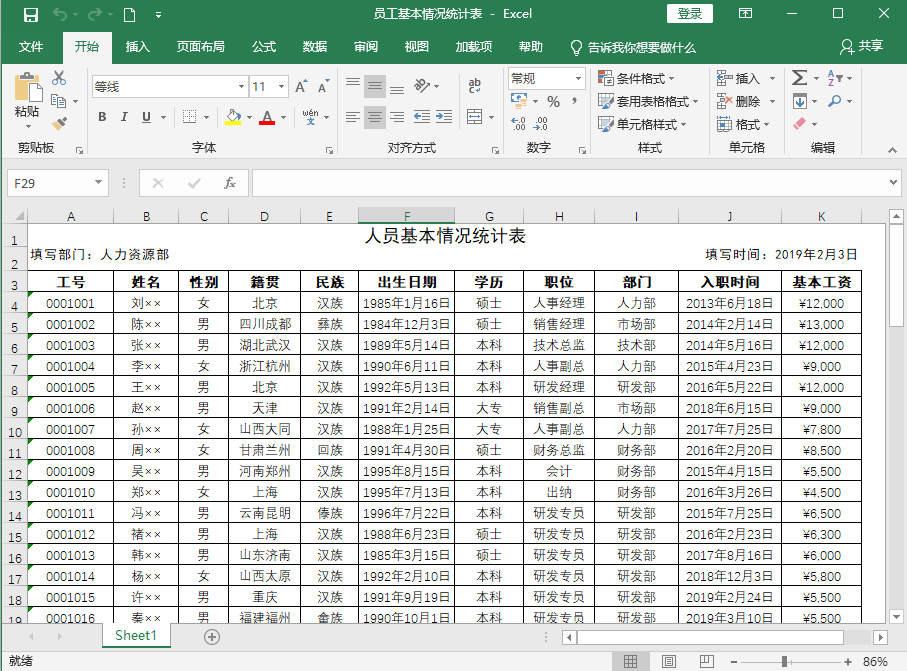907x671 pixels.
Task: Switch to Normal view in status bar
Action: (631, 661)
